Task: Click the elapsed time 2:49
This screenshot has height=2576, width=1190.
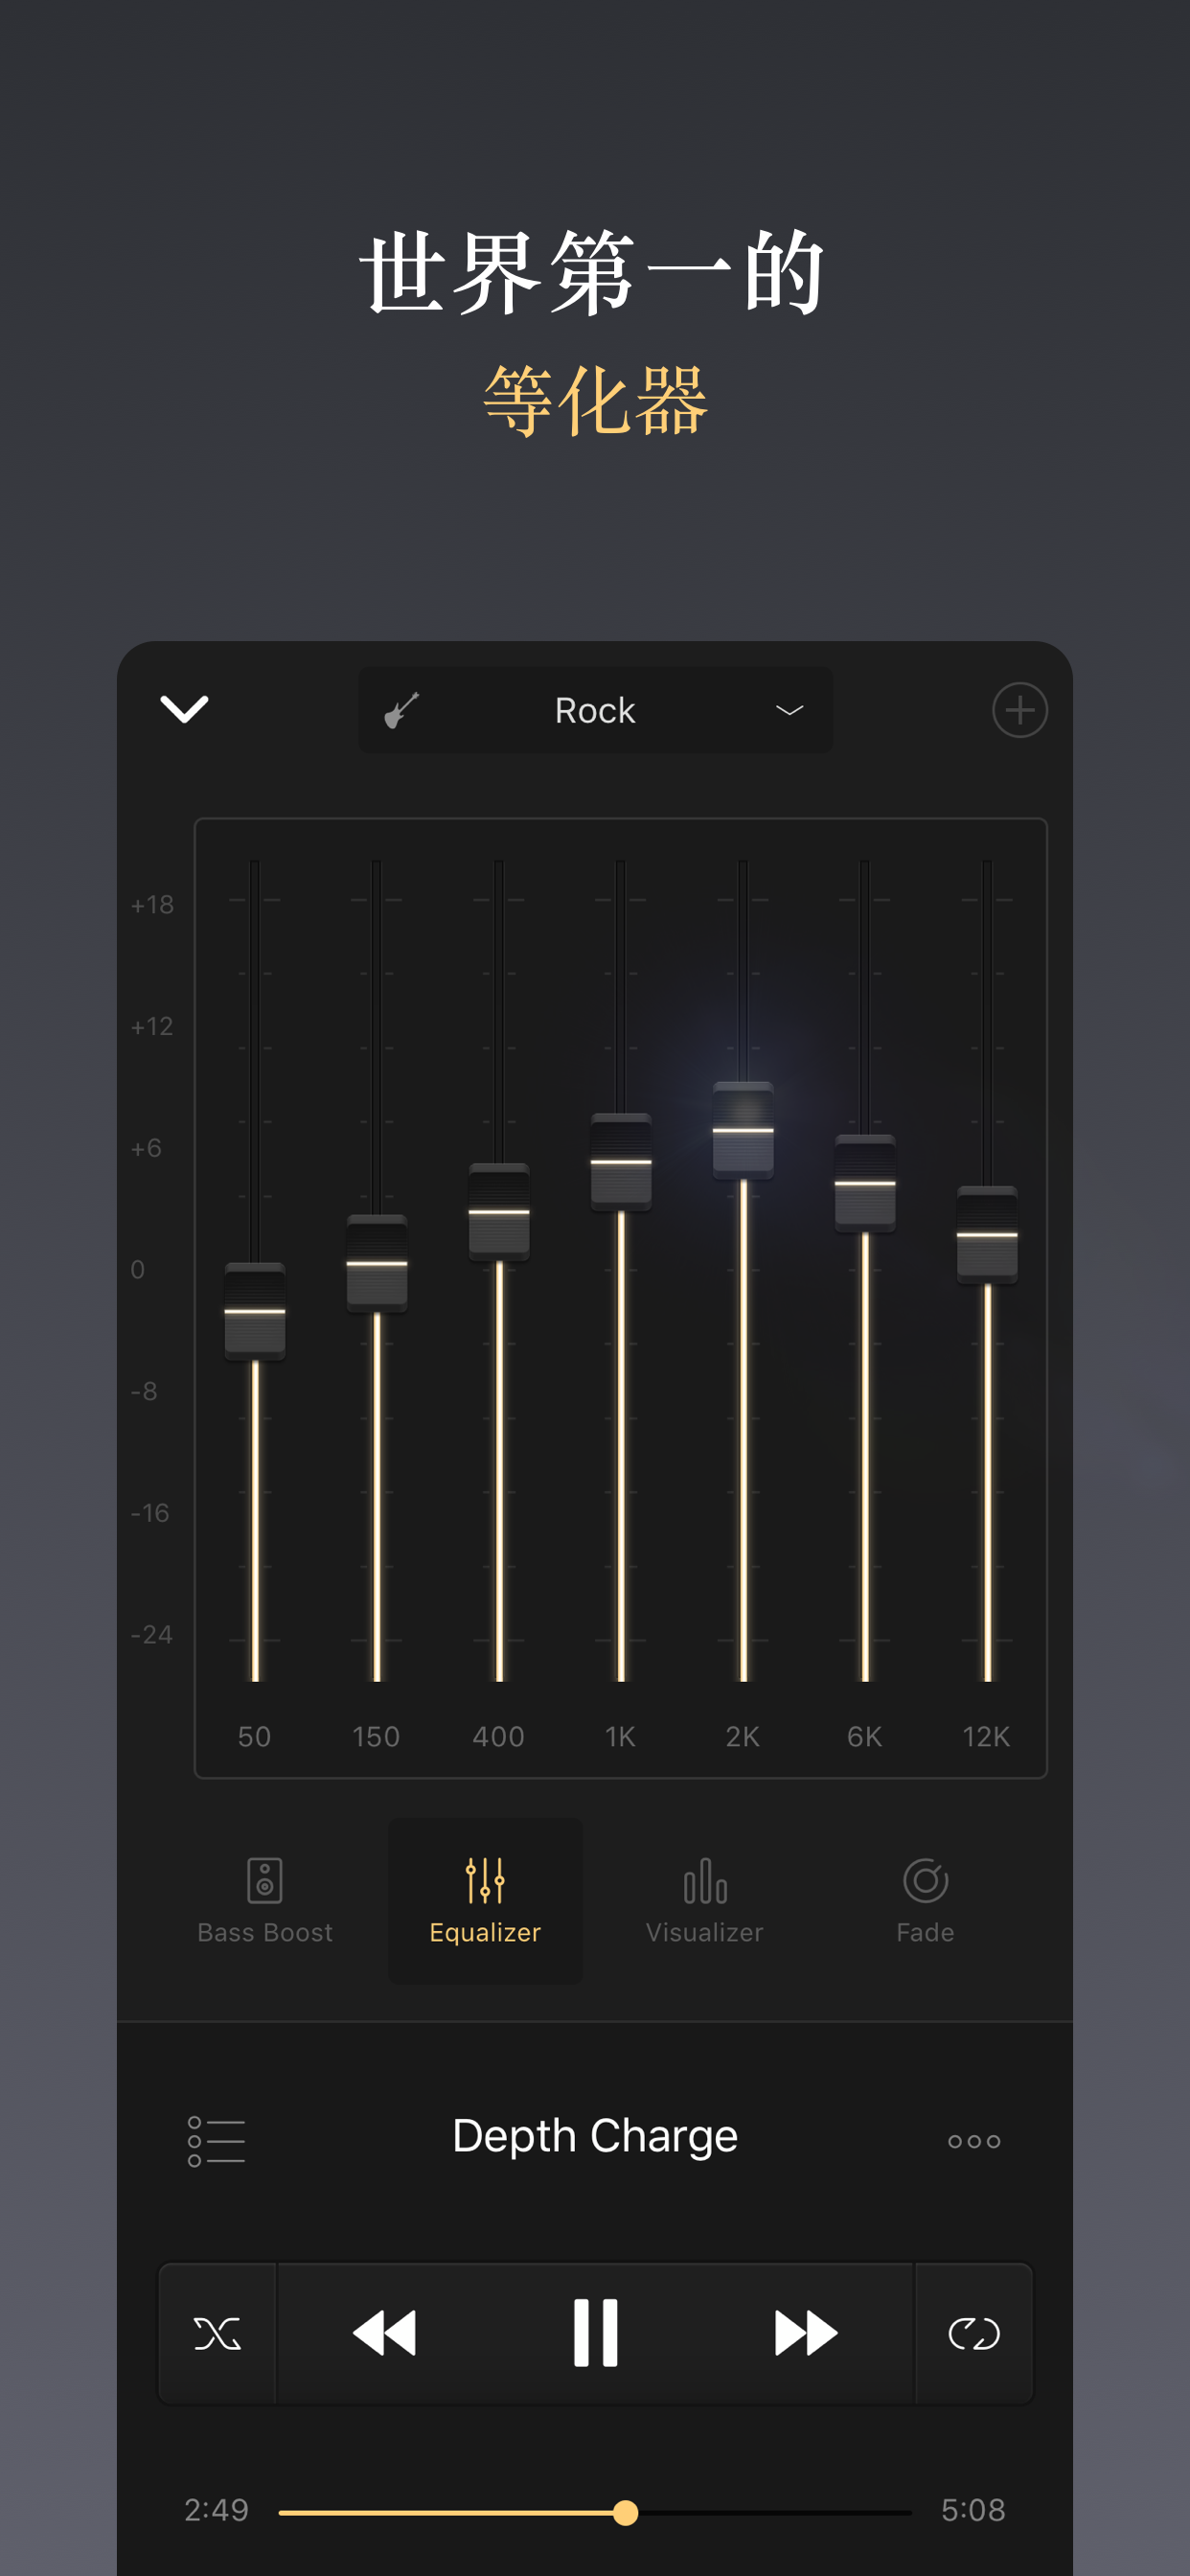Action: tap(216, 2510)
